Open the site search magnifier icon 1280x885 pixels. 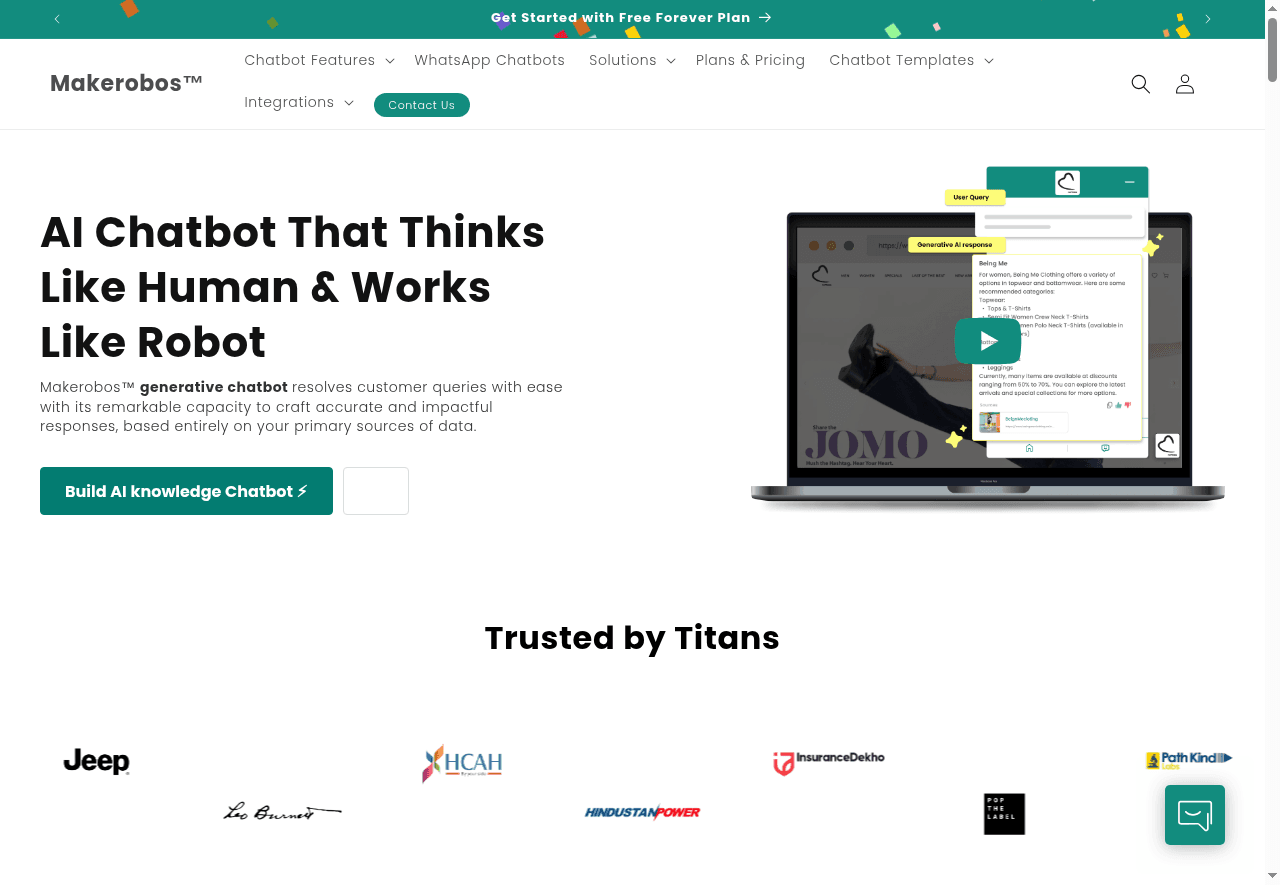point(1140,84)
